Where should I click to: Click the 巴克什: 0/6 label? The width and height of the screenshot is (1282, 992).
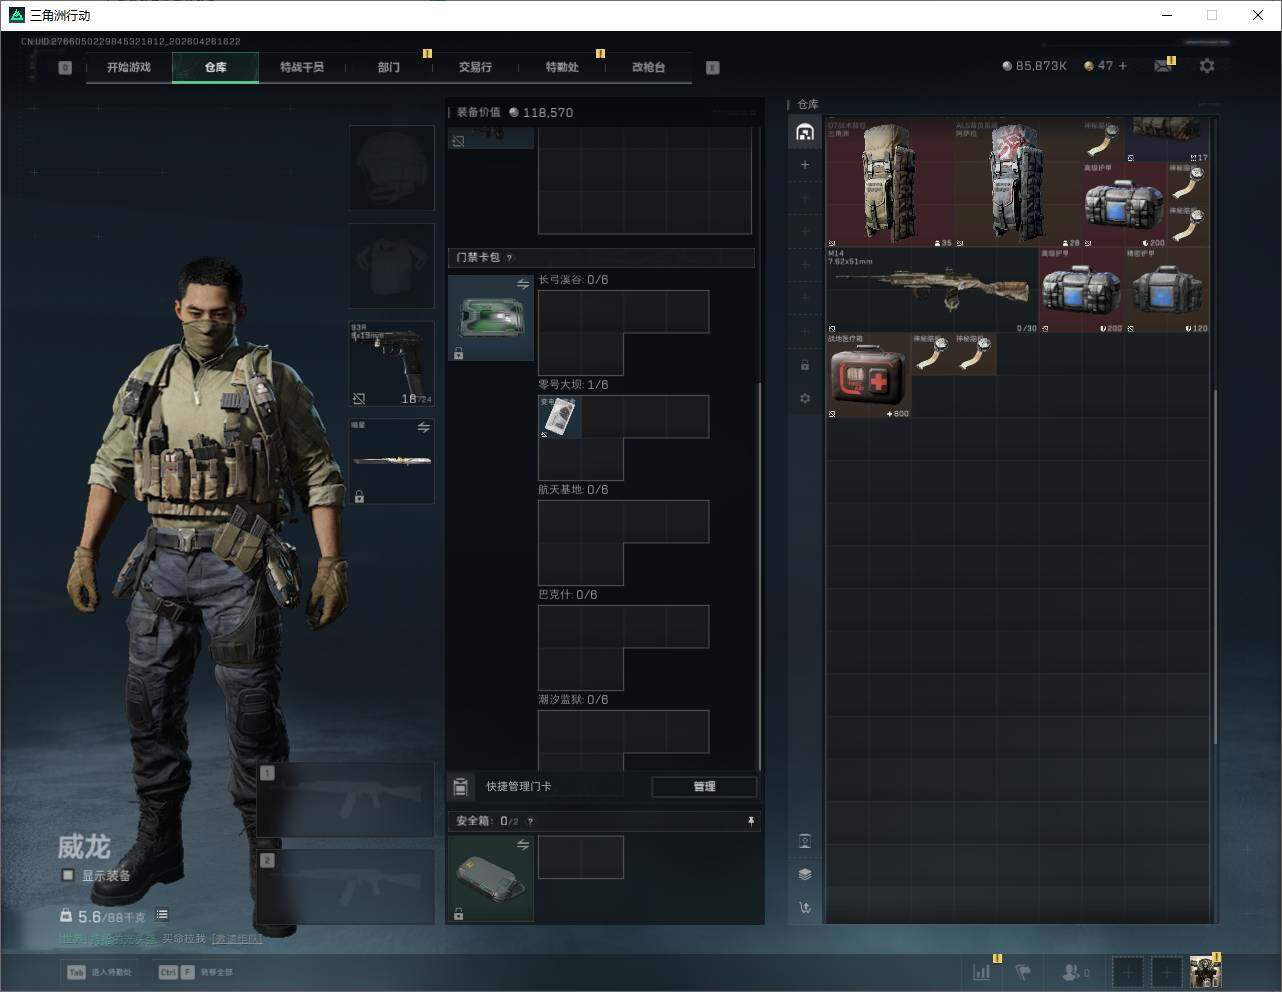pyautogui.click(x=568, y=595)
